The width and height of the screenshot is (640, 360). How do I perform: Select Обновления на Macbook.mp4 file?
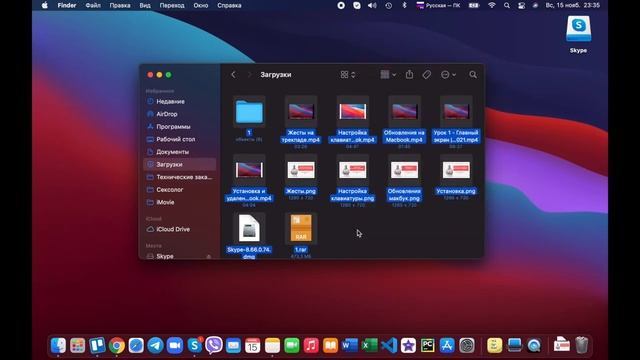pyautogui.click(x=404, y=111)
